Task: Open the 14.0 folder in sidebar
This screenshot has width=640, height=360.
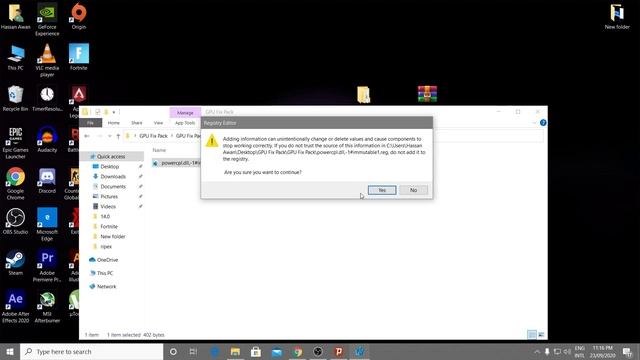Action: [105, 216]
